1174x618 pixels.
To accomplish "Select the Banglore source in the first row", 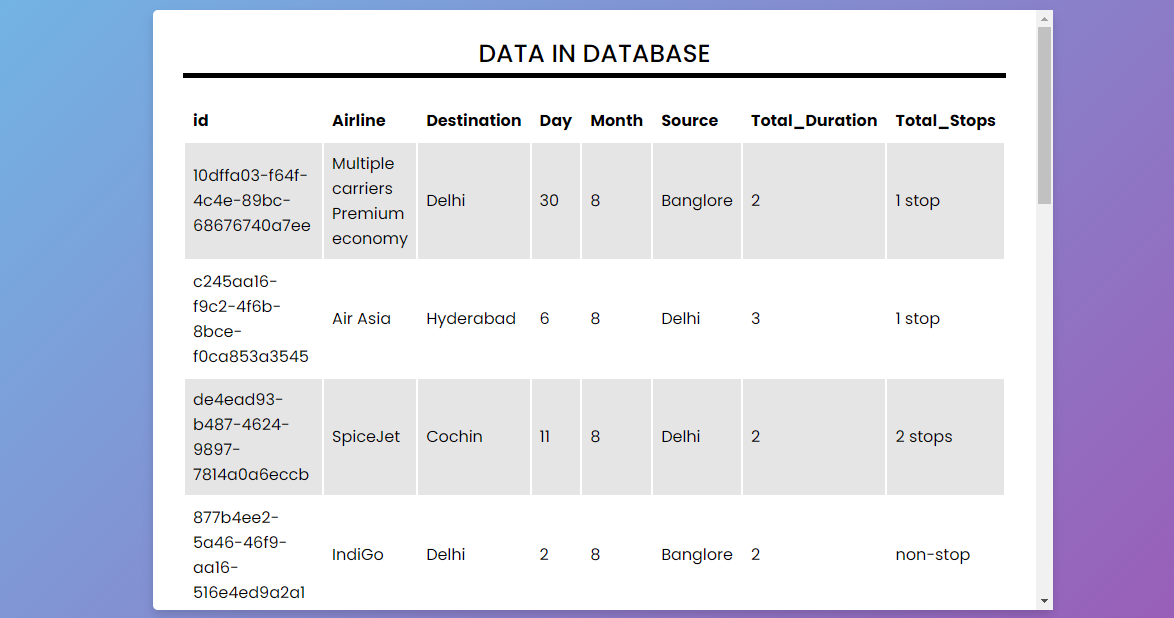I will 697,200.
